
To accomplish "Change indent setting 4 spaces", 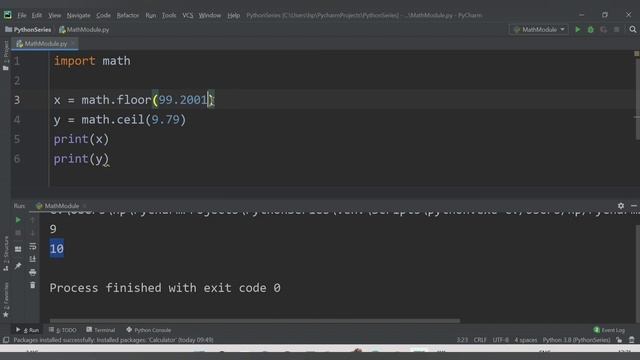I will point(526,340).
